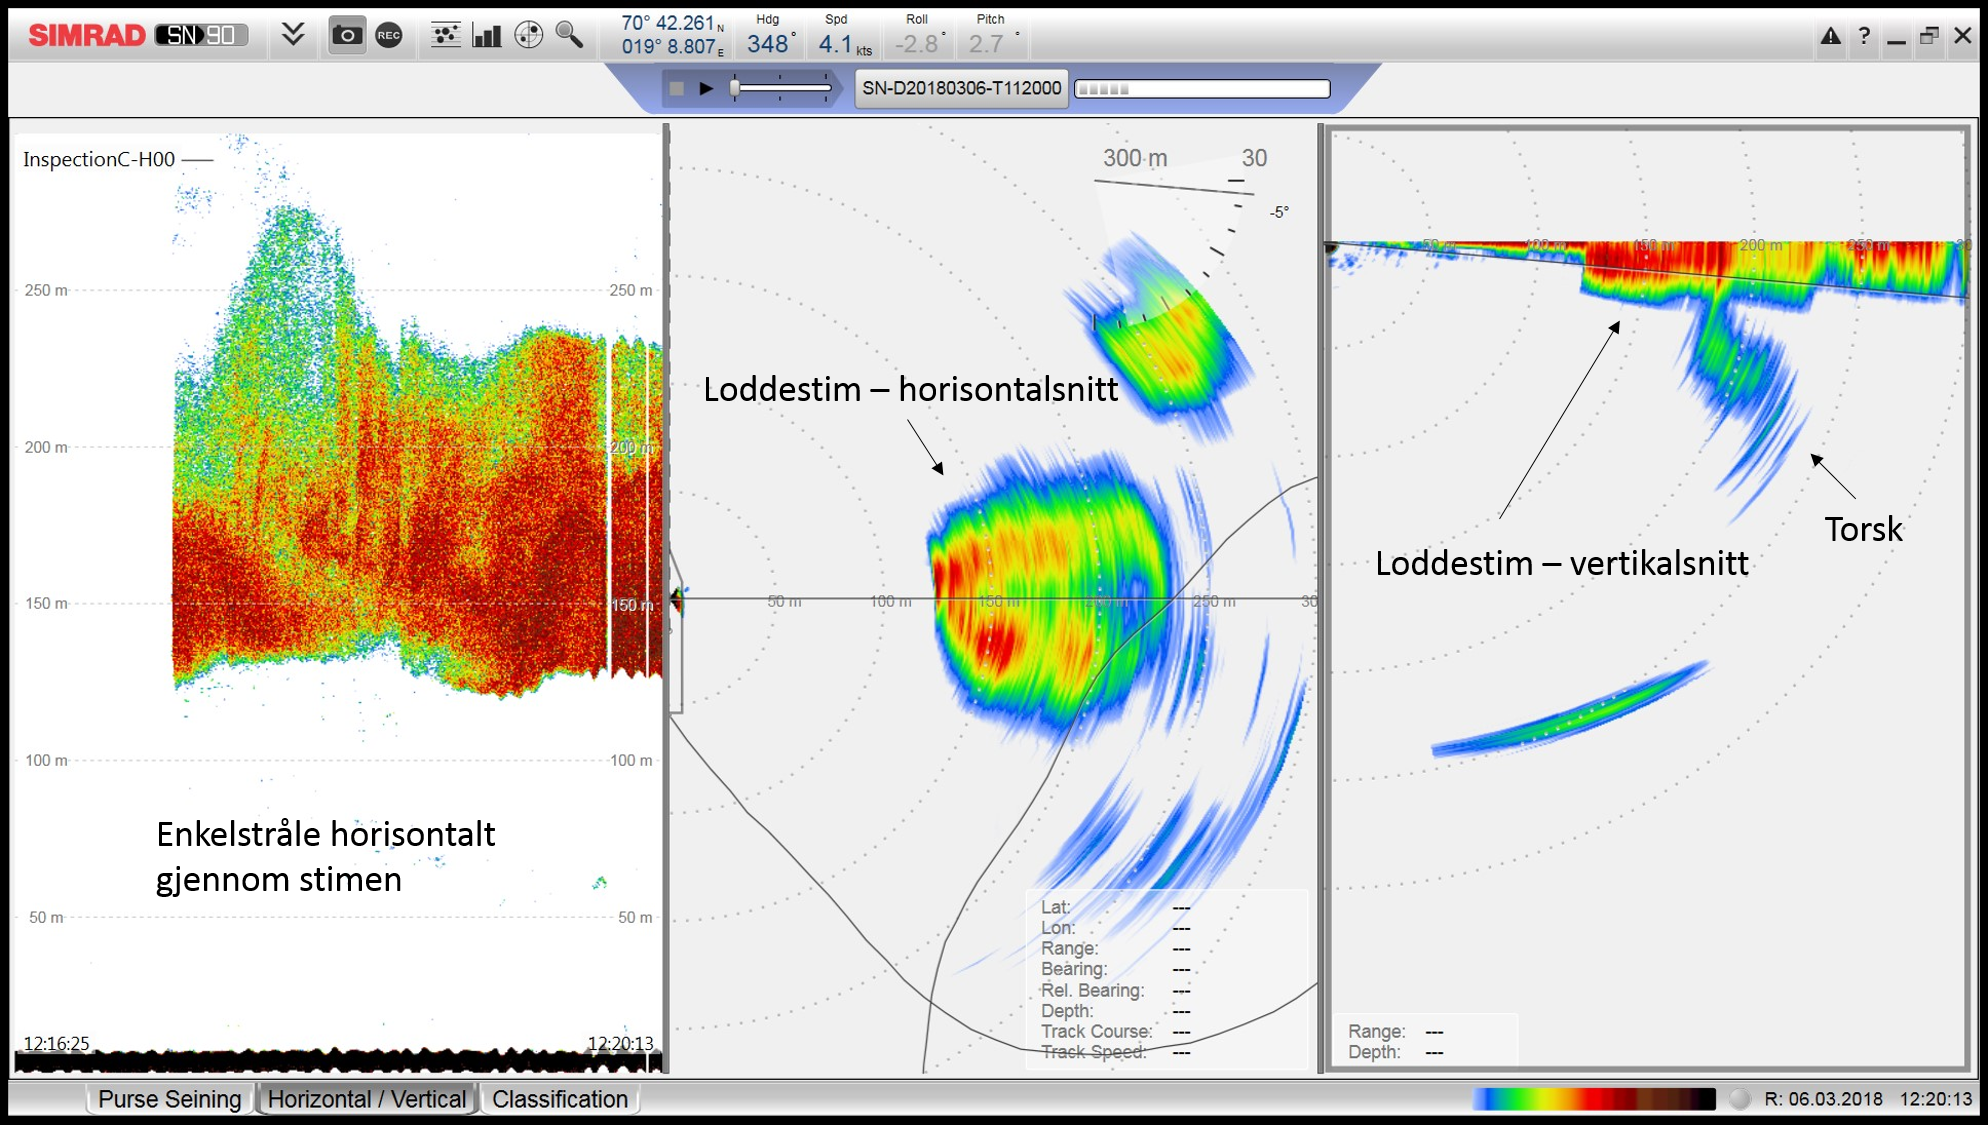1988x1125 pixels.
Task: Click the 12:16:25 start time label
Action: click(57, 1043)
